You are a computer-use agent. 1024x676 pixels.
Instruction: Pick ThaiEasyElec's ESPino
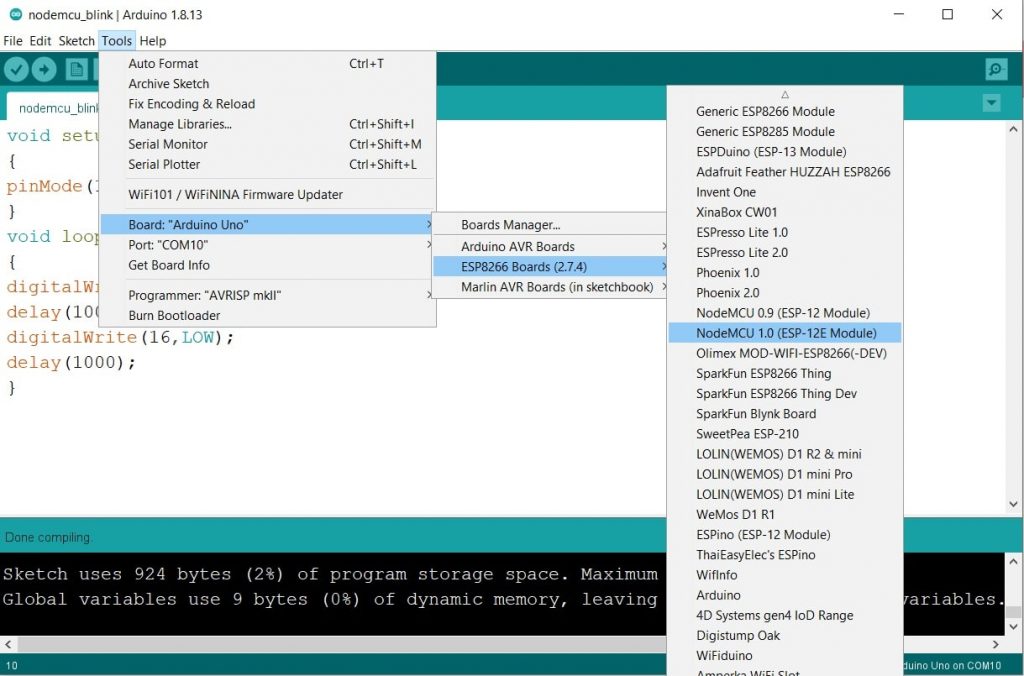point(785,555)
